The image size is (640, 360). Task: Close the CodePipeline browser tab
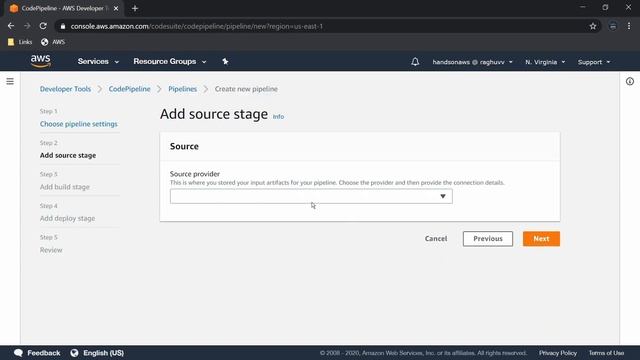coord(116,8)
